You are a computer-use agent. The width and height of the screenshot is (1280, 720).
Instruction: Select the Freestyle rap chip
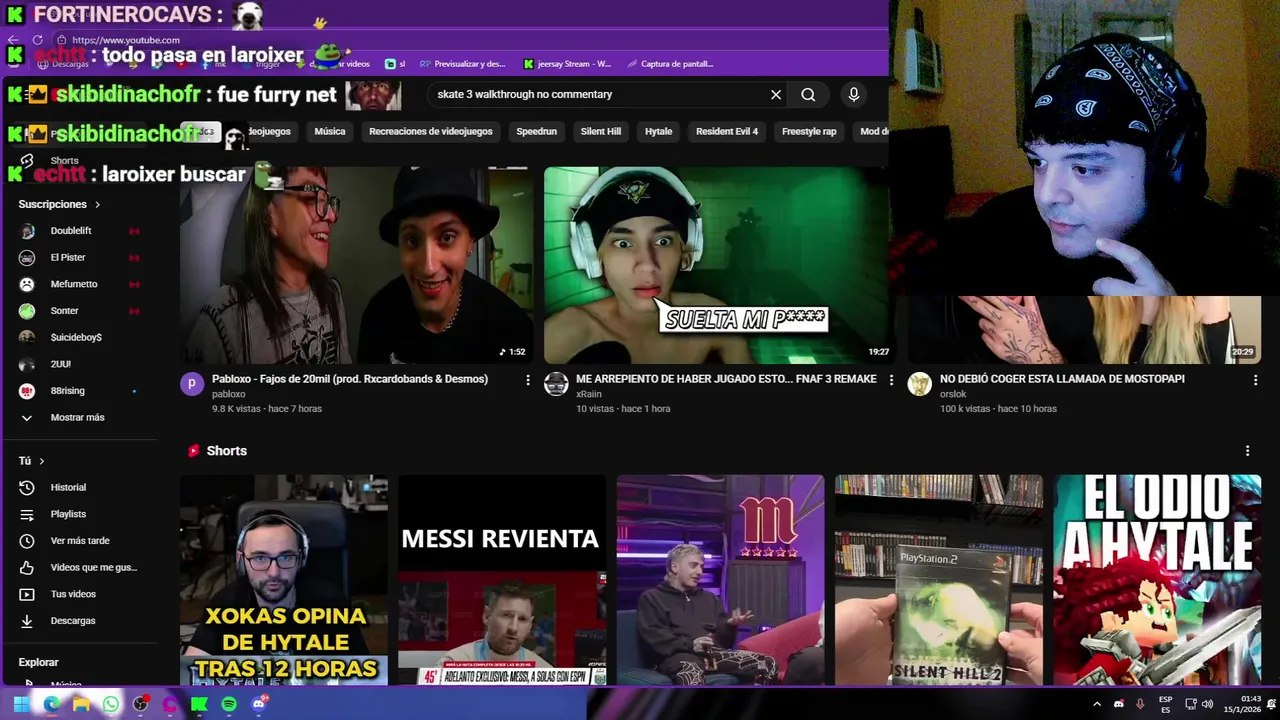pyautogui.click(x=809, y=131)
